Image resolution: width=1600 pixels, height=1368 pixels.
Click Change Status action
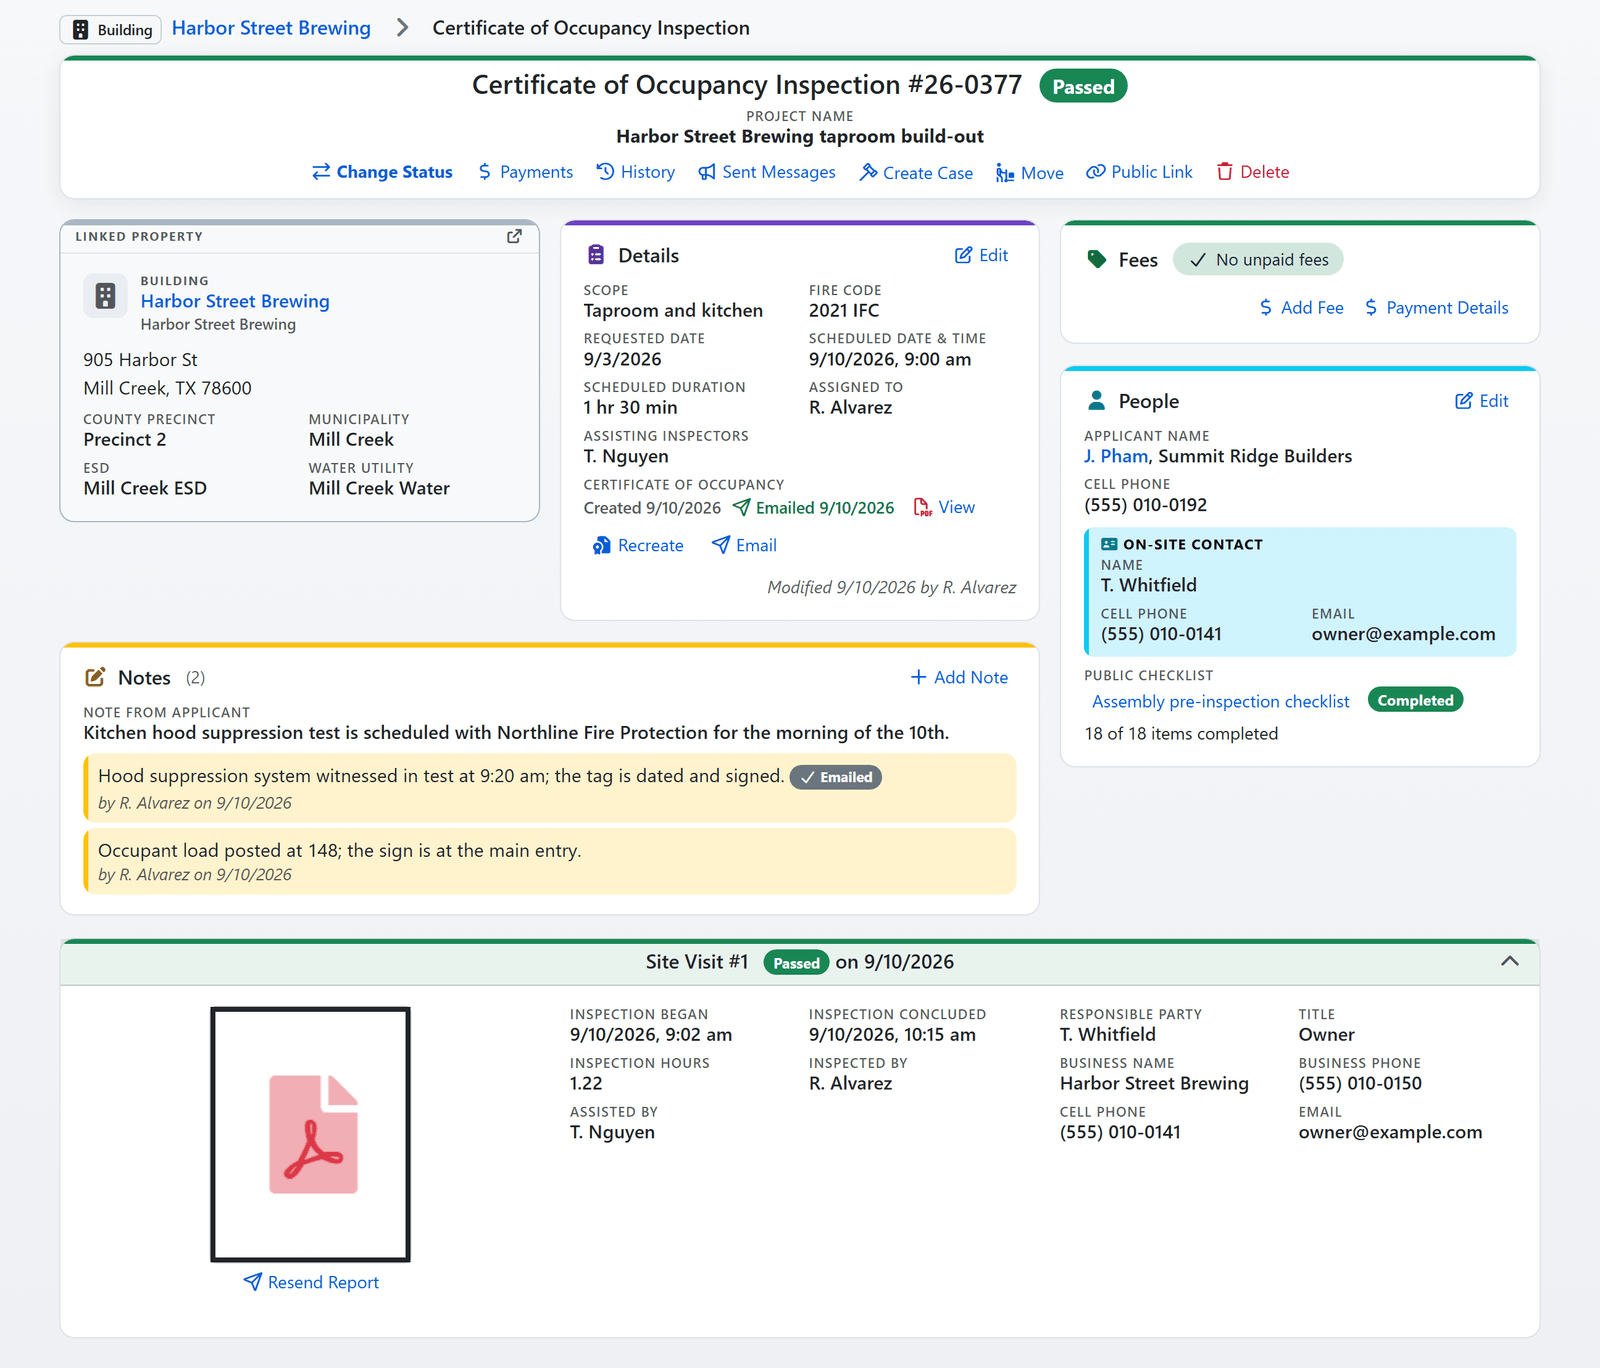(382, 172)
